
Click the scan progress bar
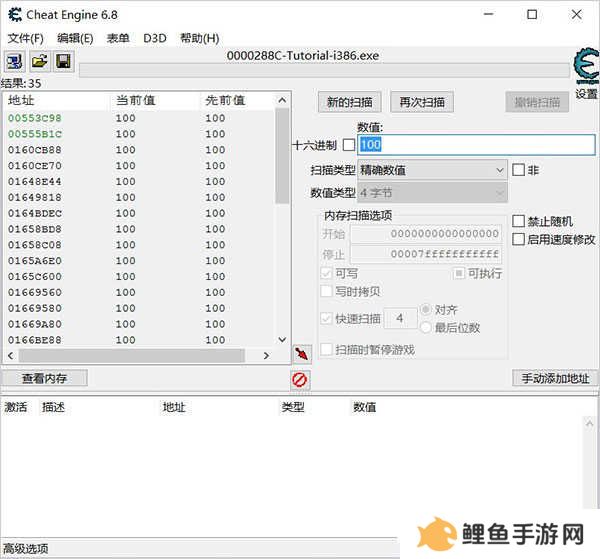[324, 71]
